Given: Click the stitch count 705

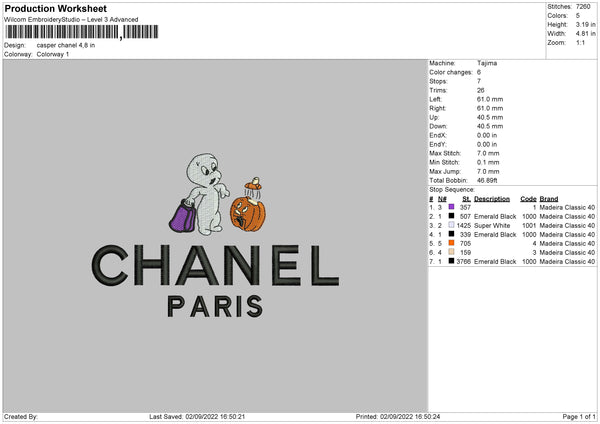Looking at the screenshot, I should (x=465, y=243).
